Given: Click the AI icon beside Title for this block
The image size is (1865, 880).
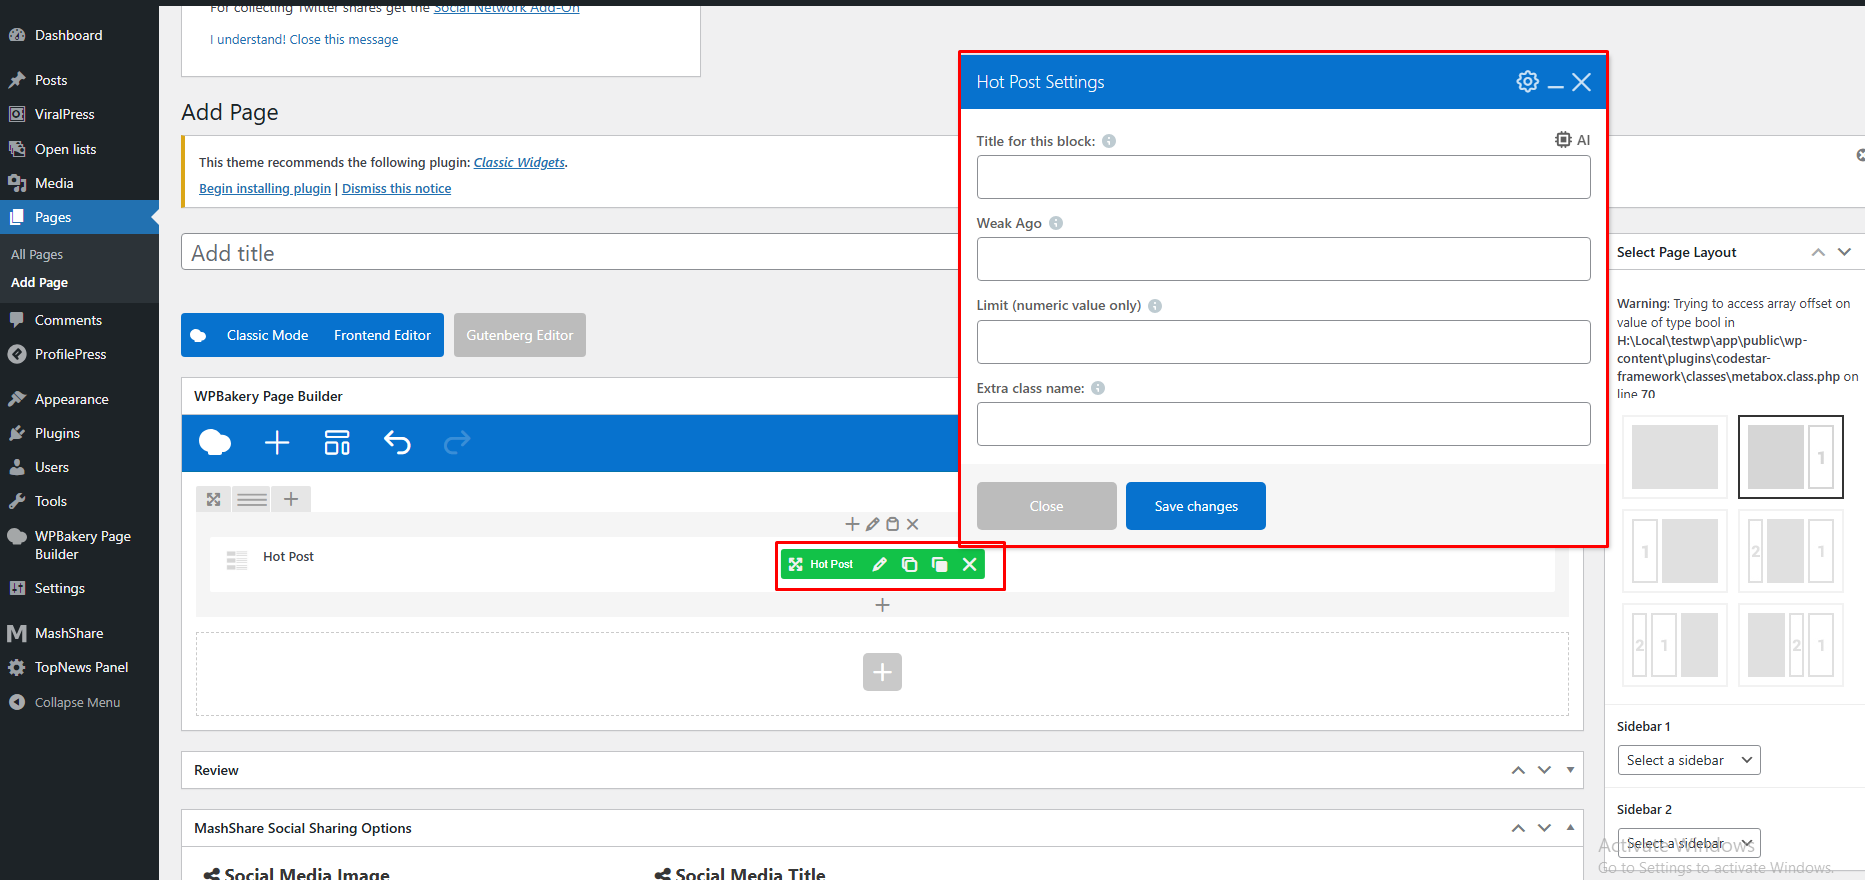Looking at the screenshot, I should click(x=1572, y=140).
